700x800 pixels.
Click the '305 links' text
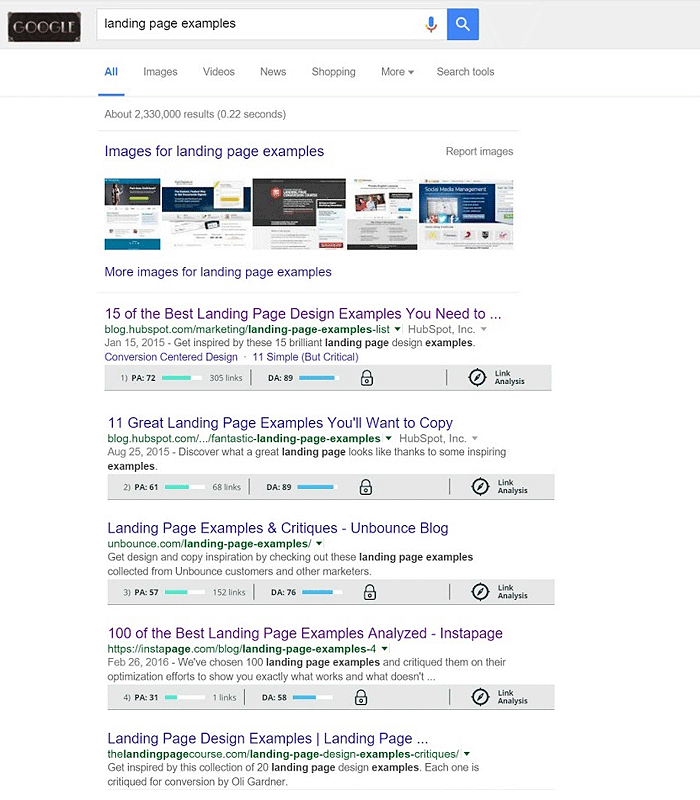point(226,378)
